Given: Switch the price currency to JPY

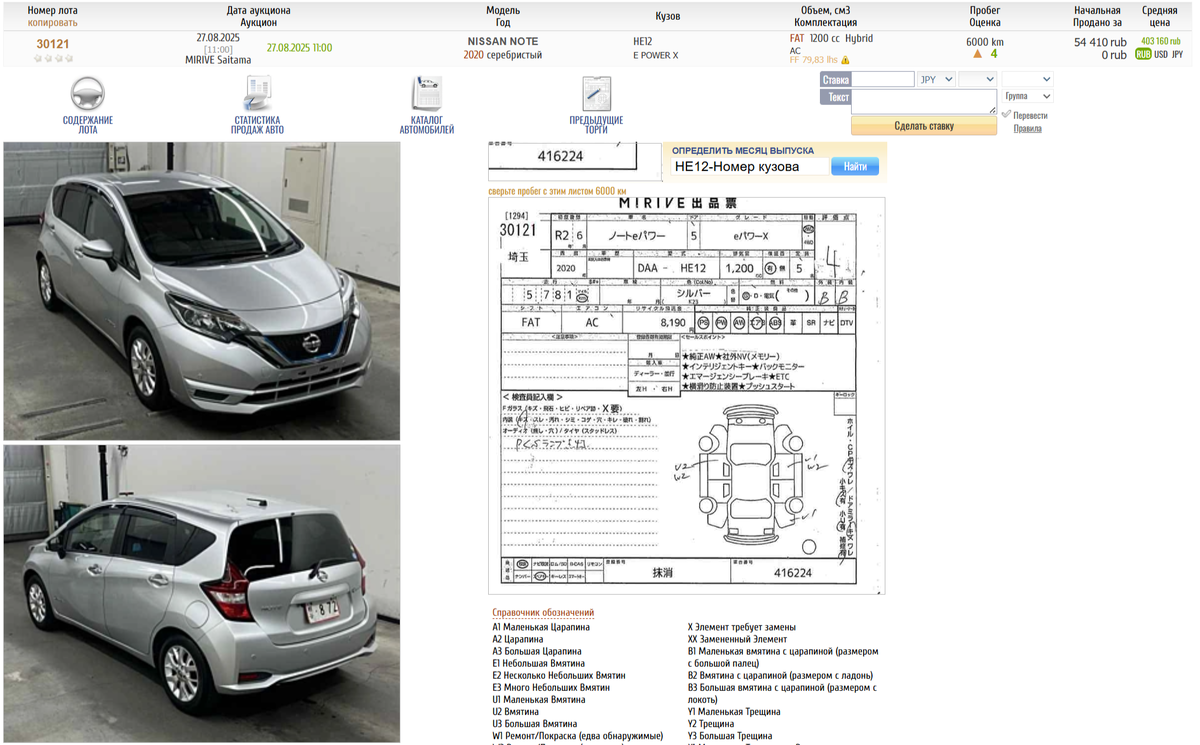Looking at the screenshot, I should [1178, 55].
